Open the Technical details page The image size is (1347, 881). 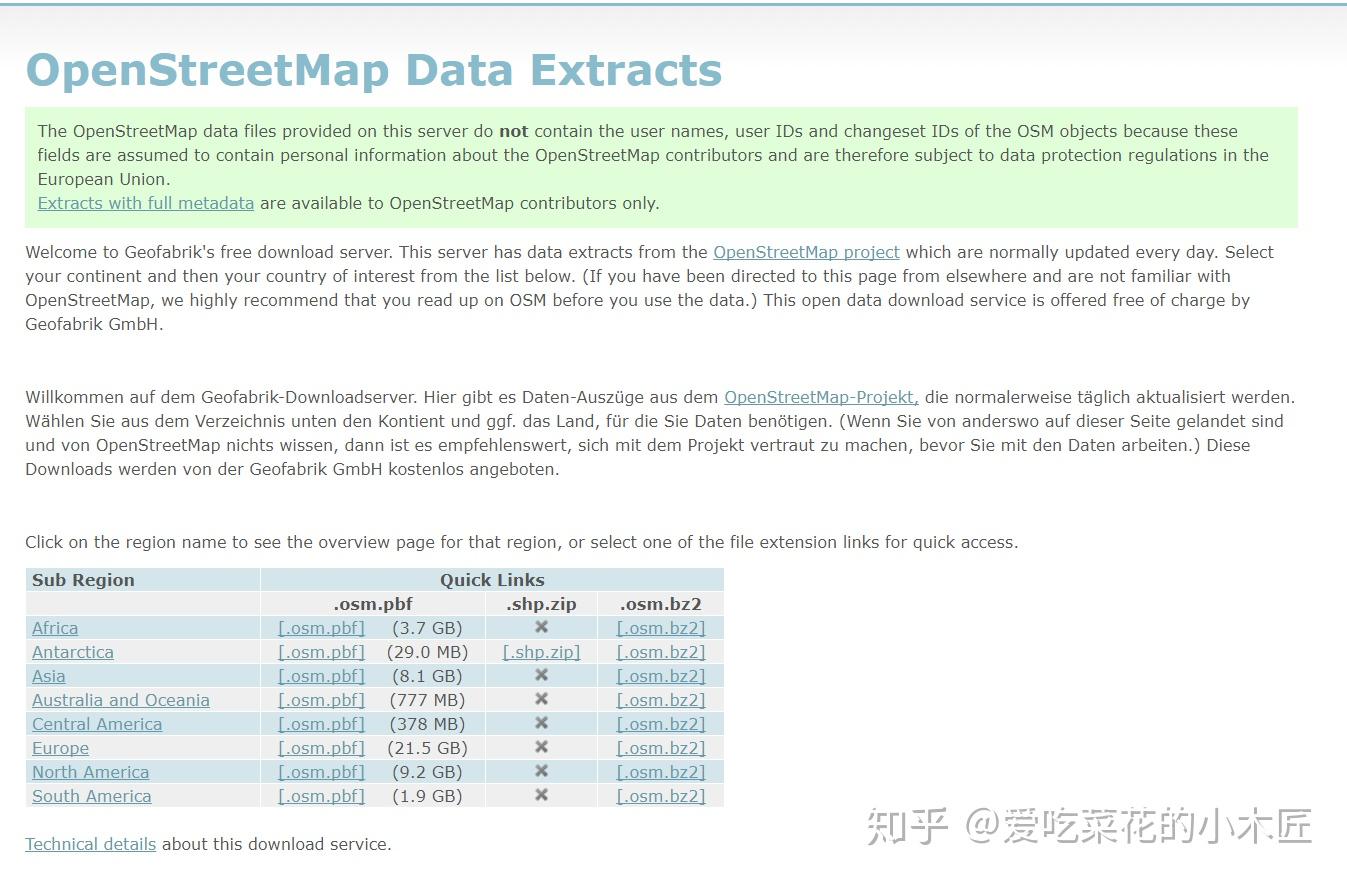click(x=90, y=844)
